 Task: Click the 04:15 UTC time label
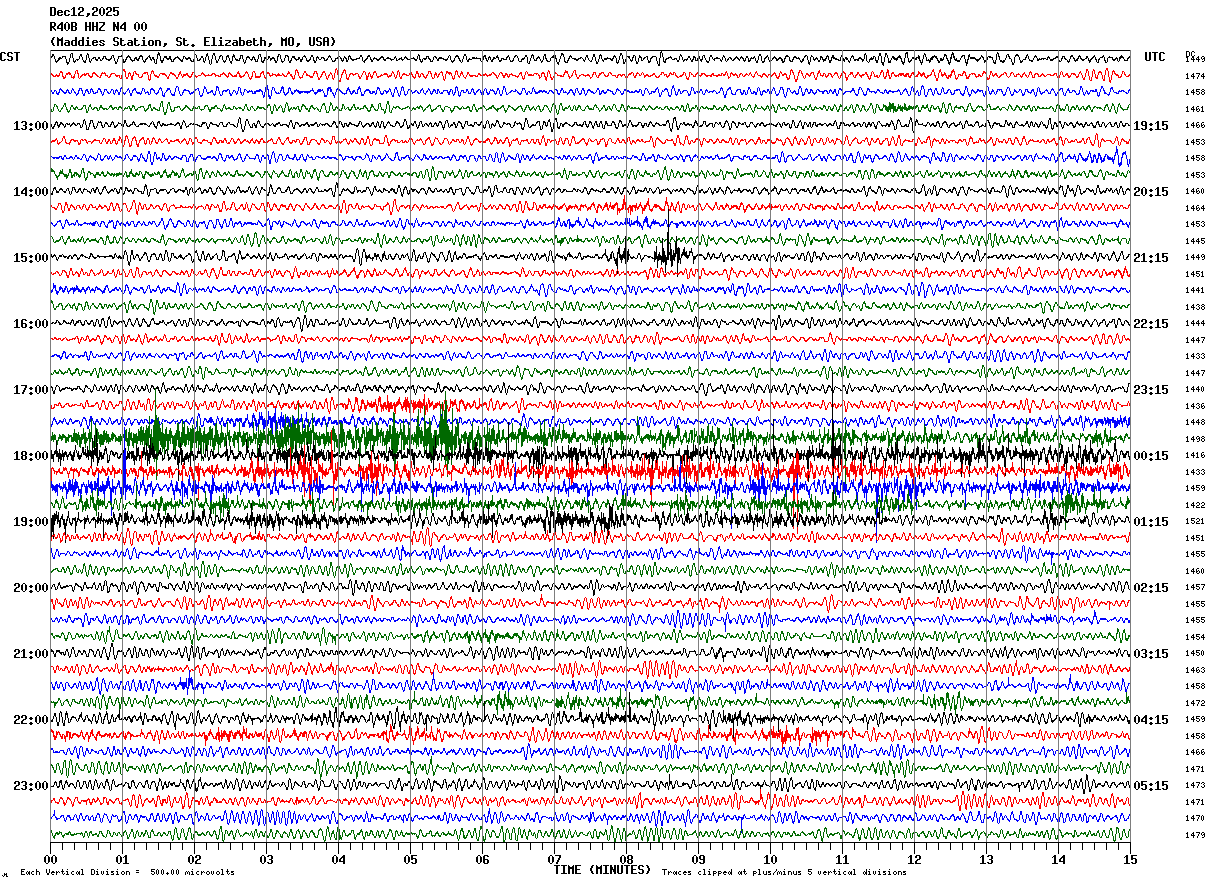click(1151, 720)
